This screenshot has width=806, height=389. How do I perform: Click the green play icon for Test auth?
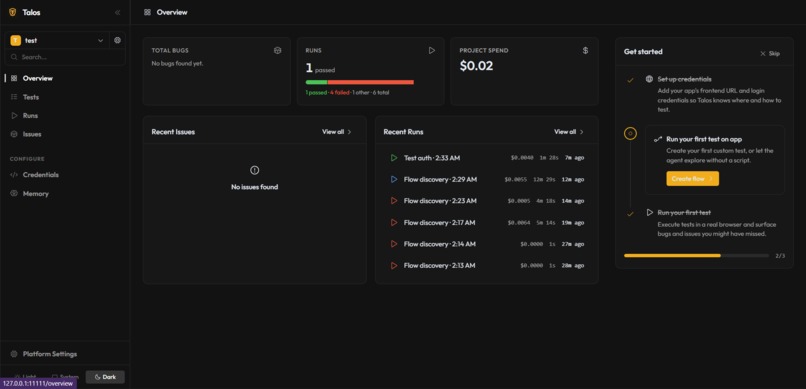coord(394,158)
